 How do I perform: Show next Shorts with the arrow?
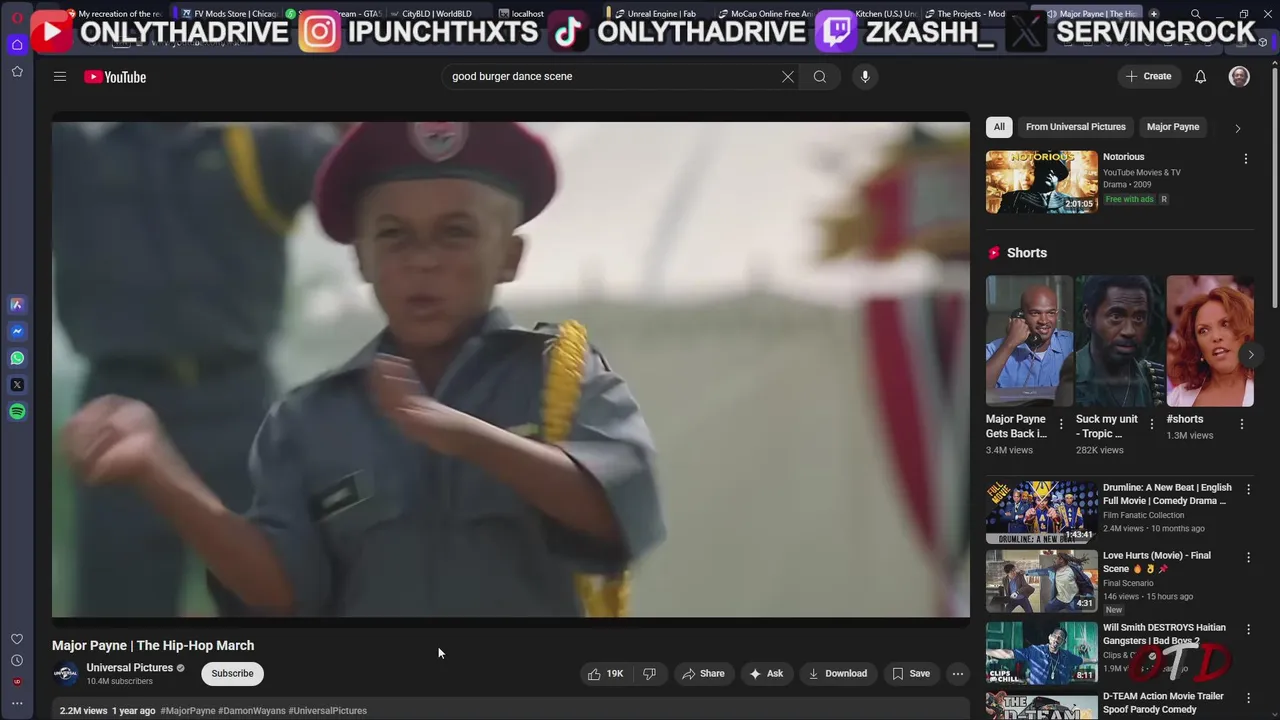tap(1250, 355)
